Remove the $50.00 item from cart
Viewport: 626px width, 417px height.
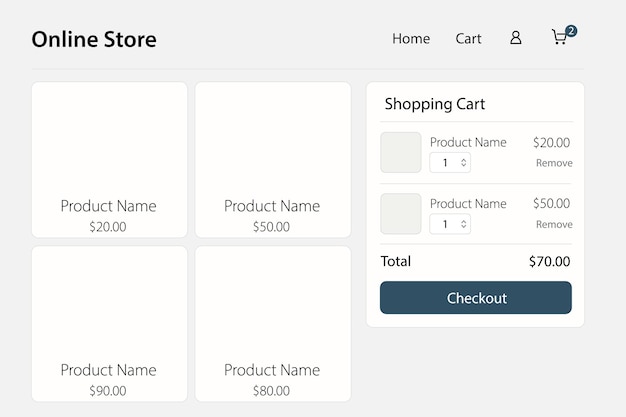click(x=554, y=224)
